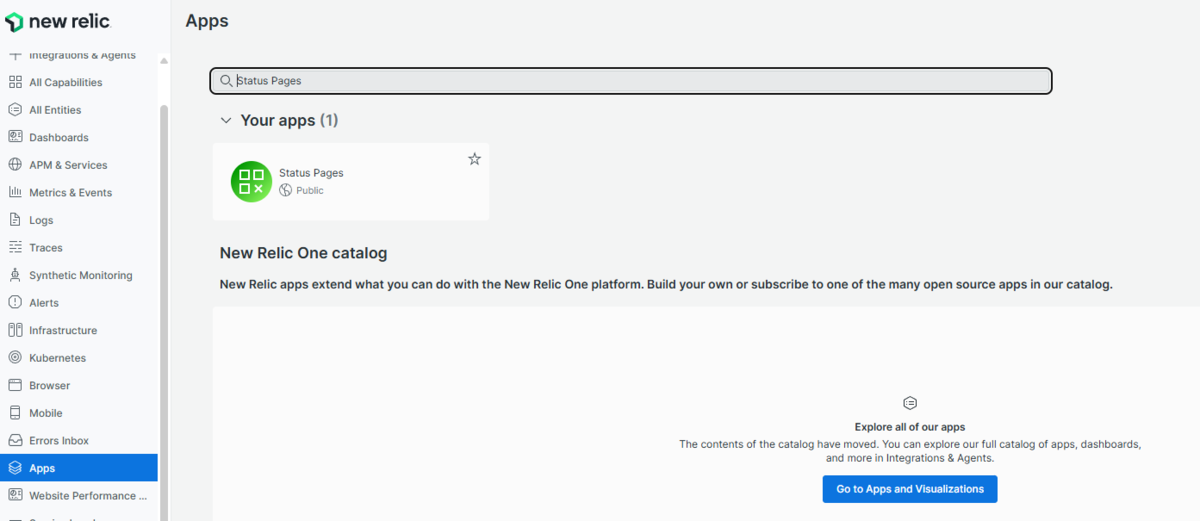Click the Apps layers icon
This screenshot has width=1200, height=521.
(x=15, y=467)
